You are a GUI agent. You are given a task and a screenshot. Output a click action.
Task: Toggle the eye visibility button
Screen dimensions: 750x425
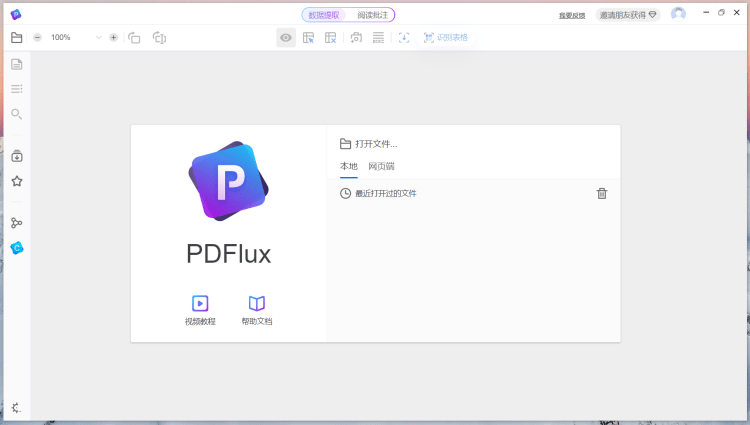(286, 37)
